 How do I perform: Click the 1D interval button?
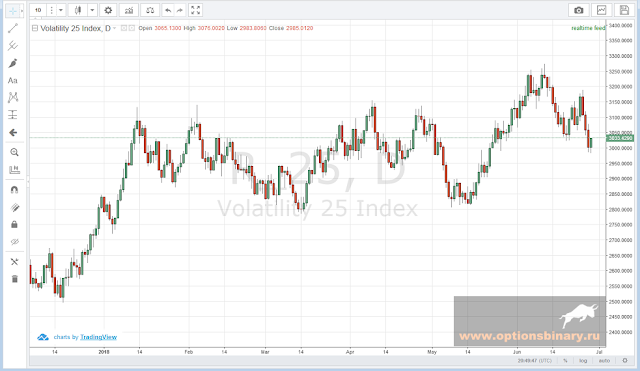pos(38,10)
